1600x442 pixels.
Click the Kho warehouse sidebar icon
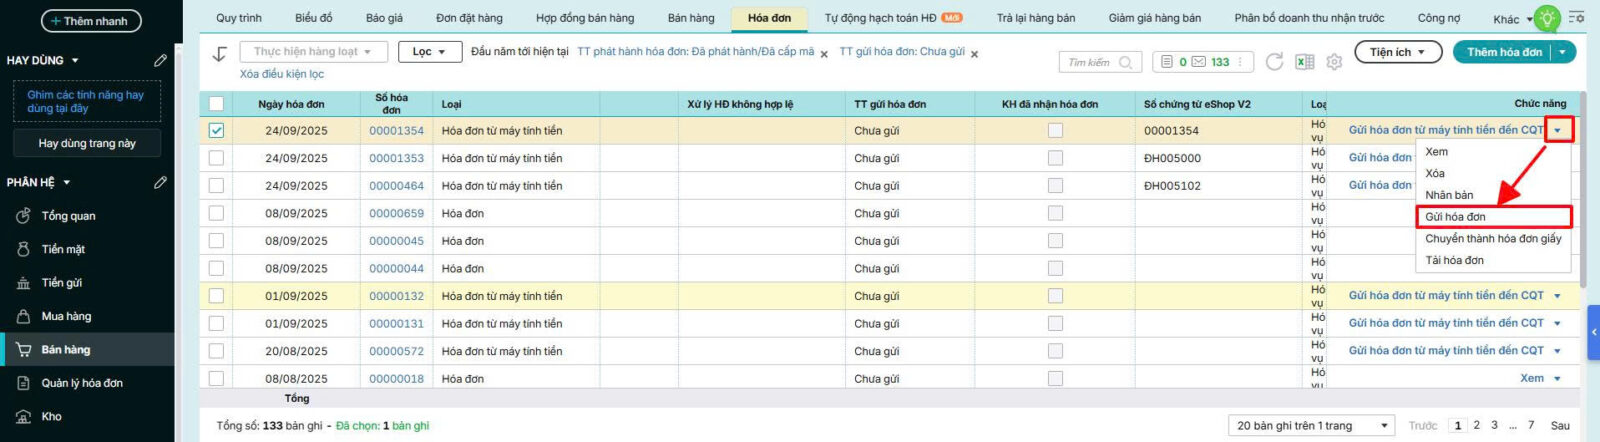(x=23, y=417)
